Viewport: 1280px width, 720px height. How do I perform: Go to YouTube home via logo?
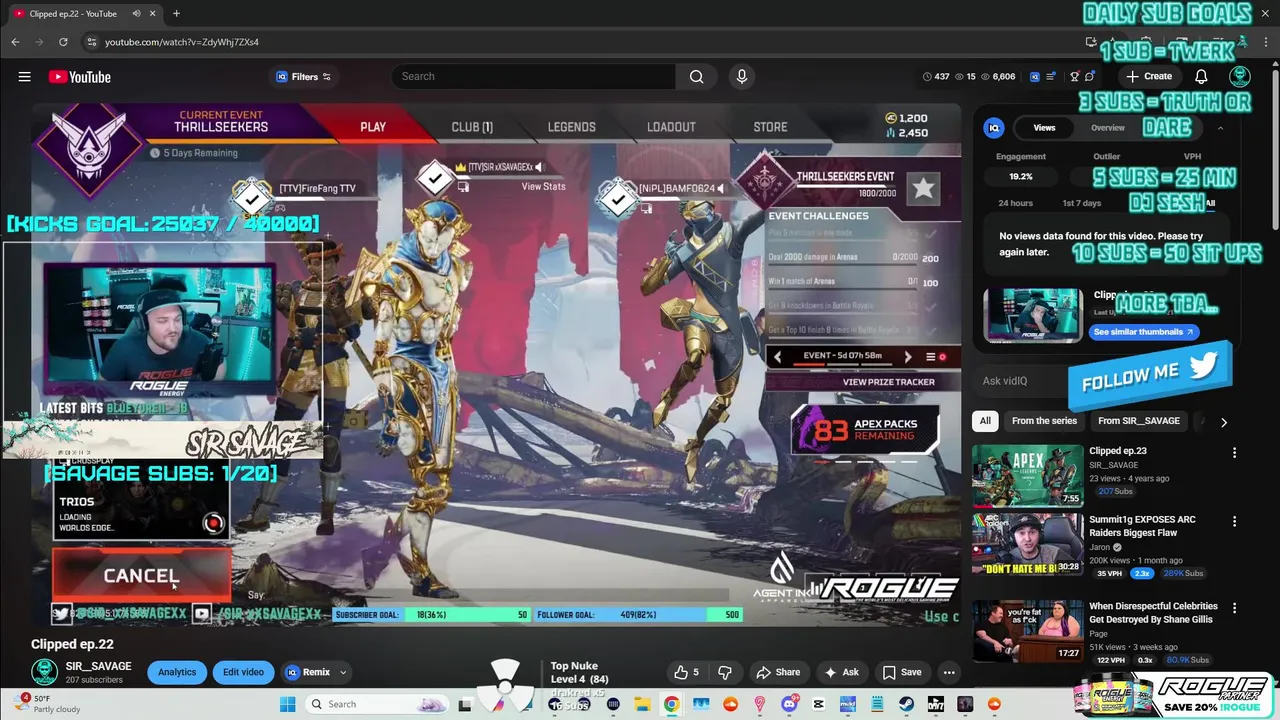(x=79, y=77)
